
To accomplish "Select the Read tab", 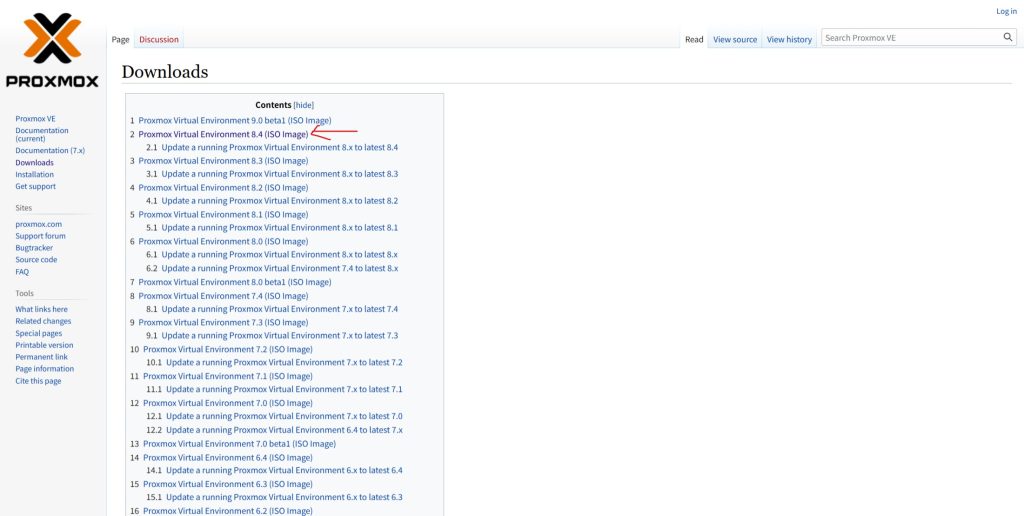I will pyautogui.click(x=694, y=40).
